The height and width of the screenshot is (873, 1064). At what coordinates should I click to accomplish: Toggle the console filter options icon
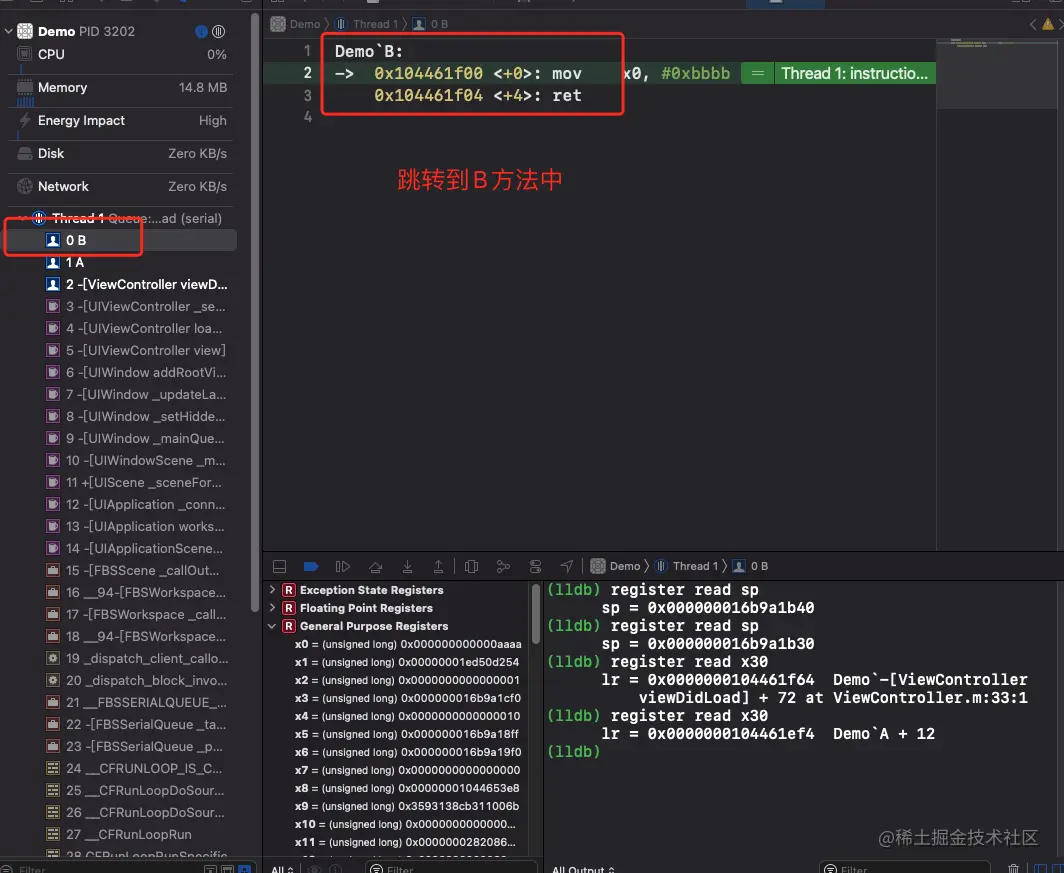832,867
